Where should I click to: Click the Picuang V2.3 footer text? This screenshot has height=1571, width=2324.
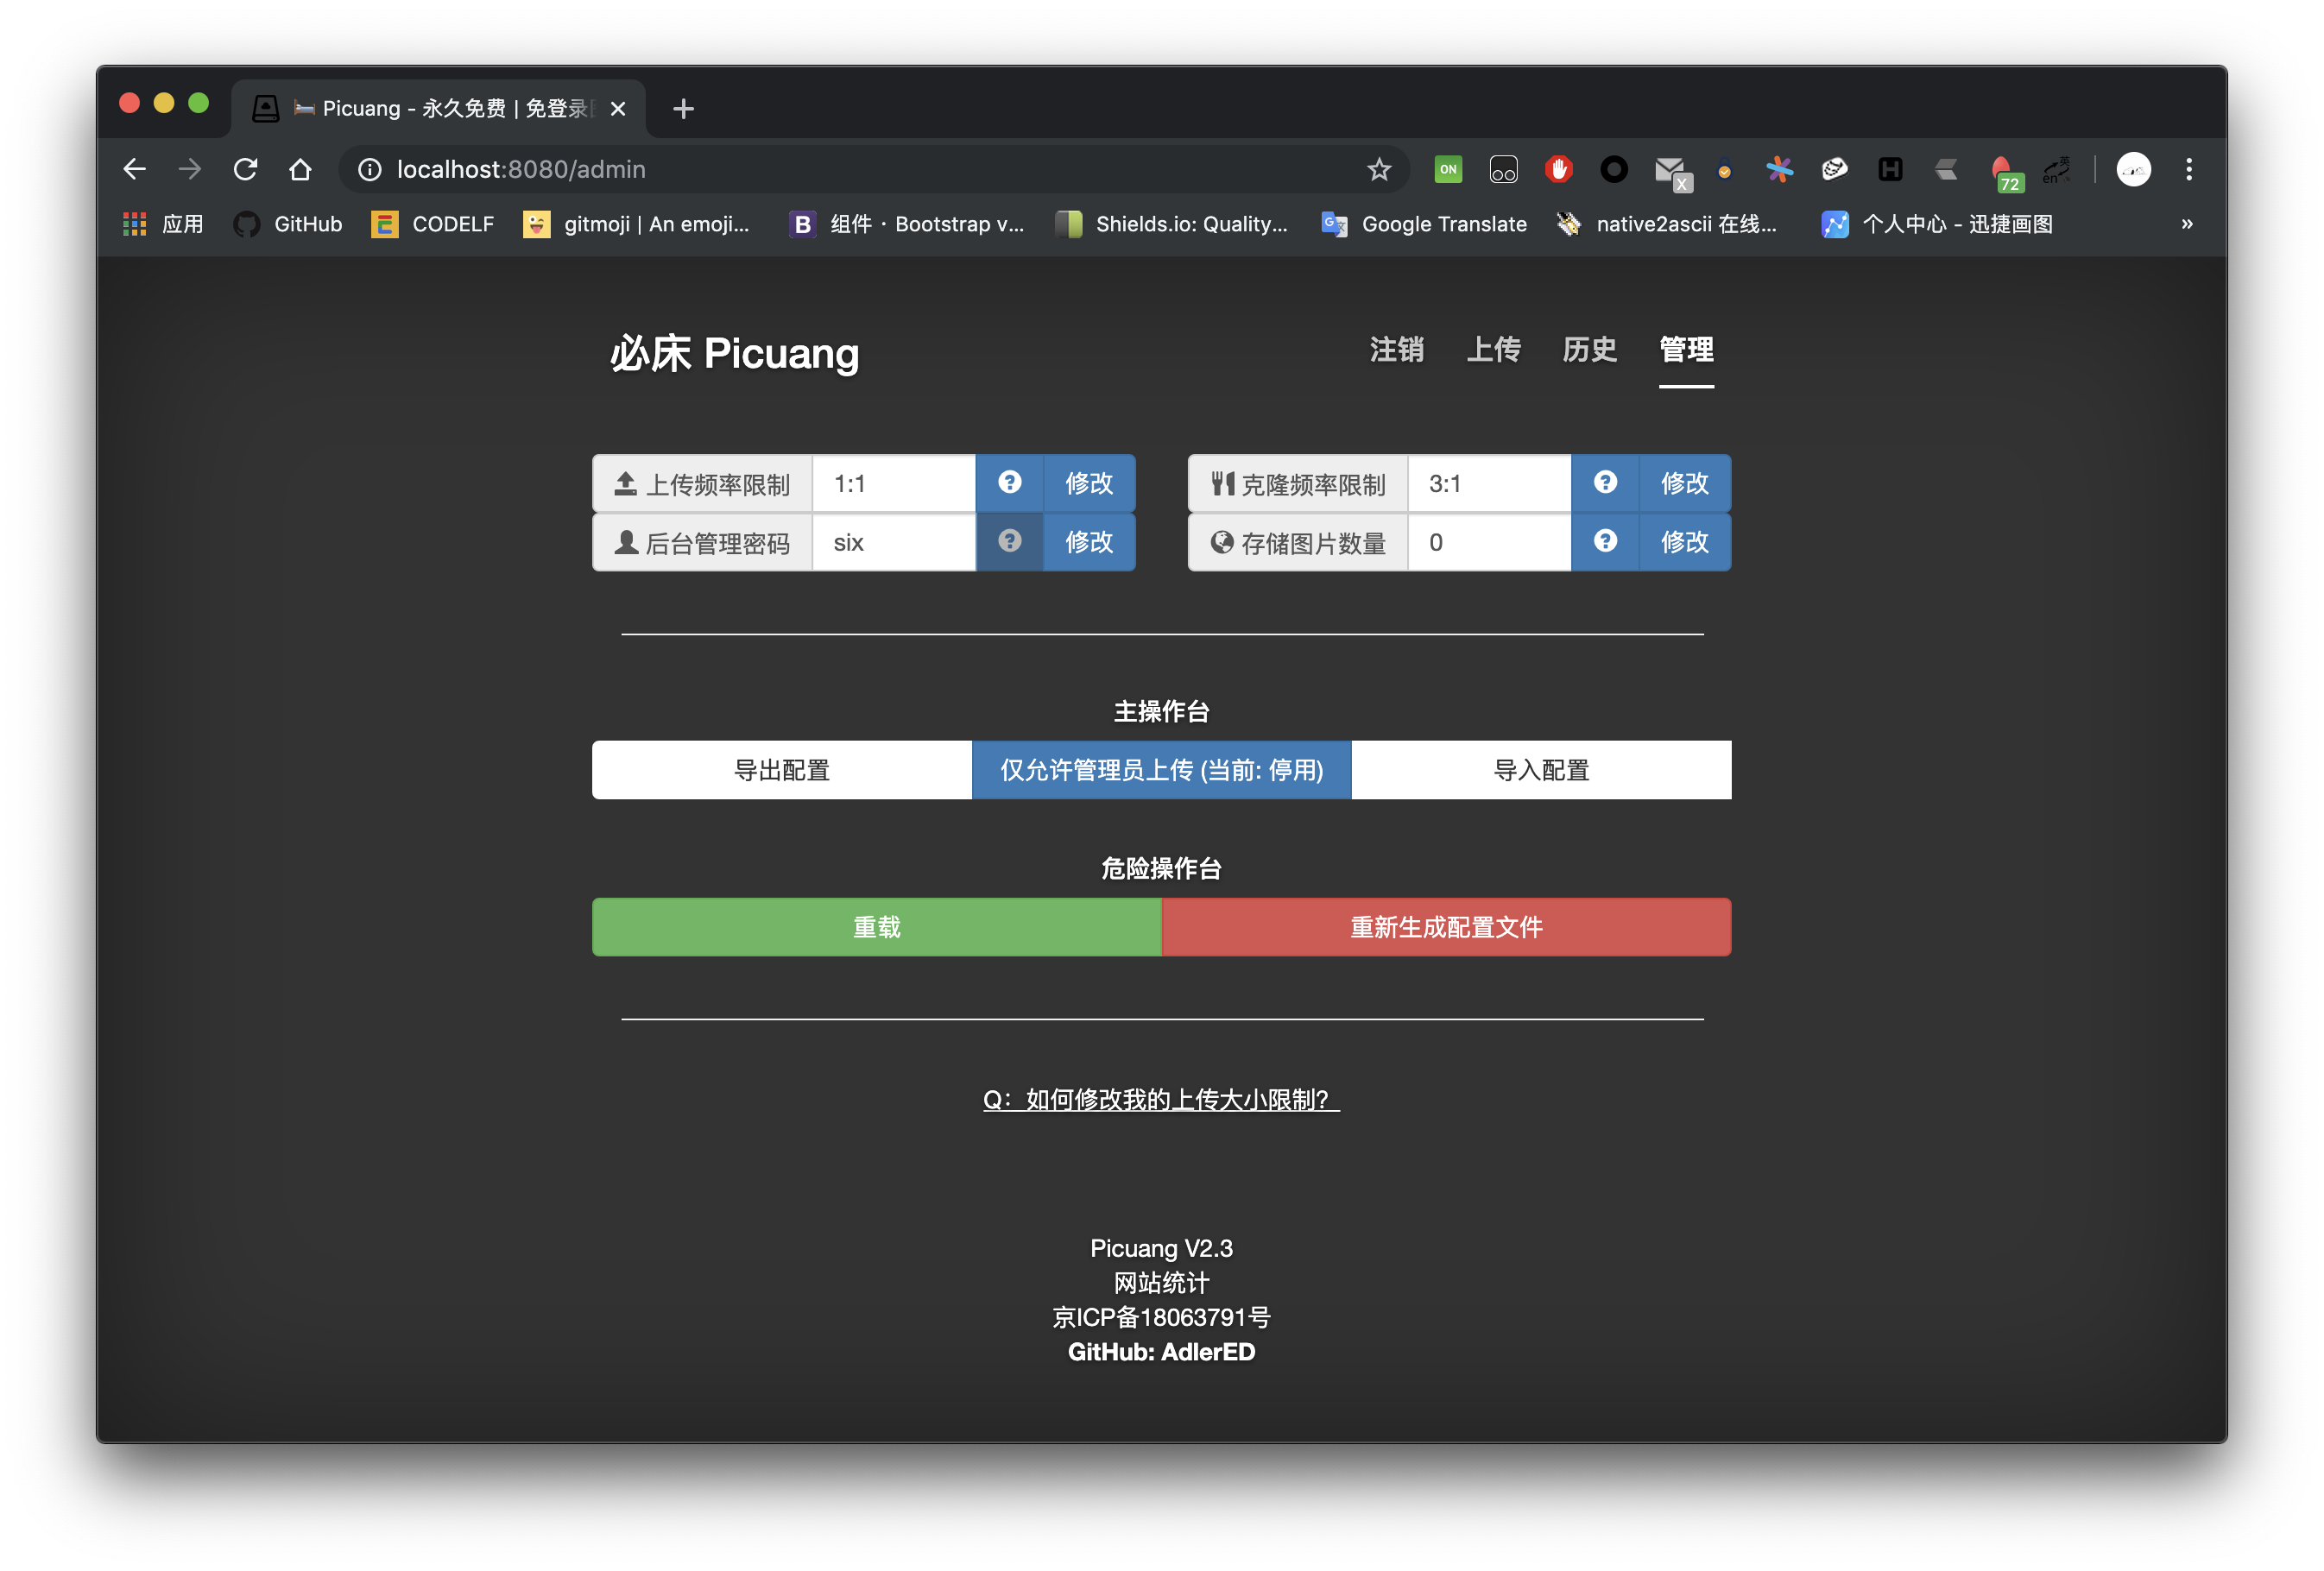point(1161,1248)
